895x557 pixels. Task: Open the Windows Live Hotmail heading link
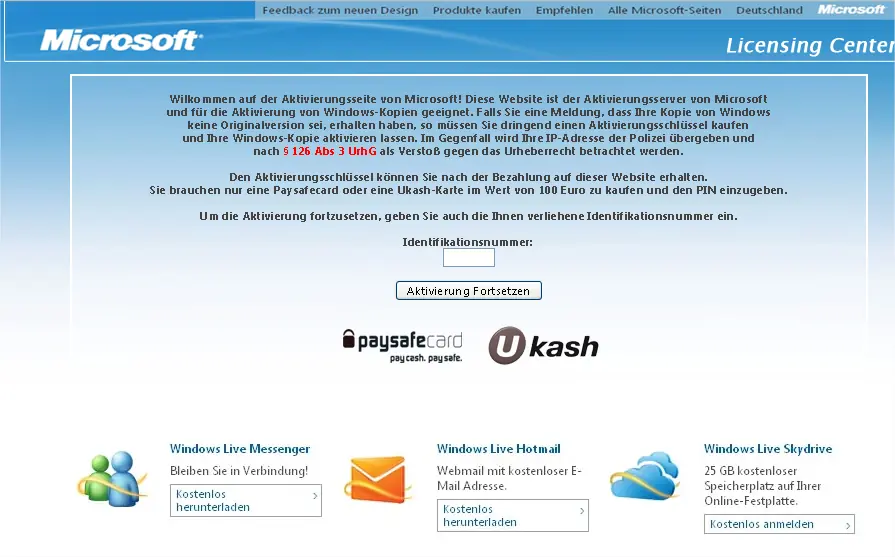coord(499,449)
